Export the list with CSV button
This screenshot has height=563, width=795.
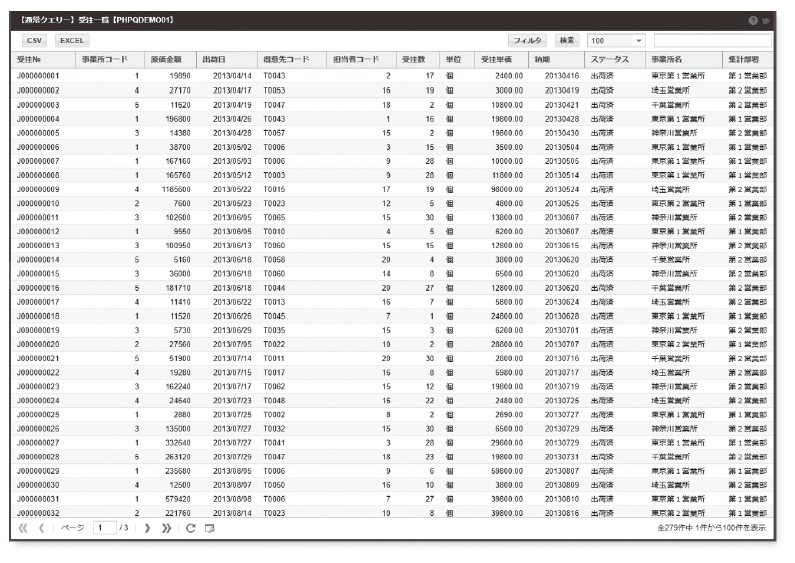click(34, 41)
